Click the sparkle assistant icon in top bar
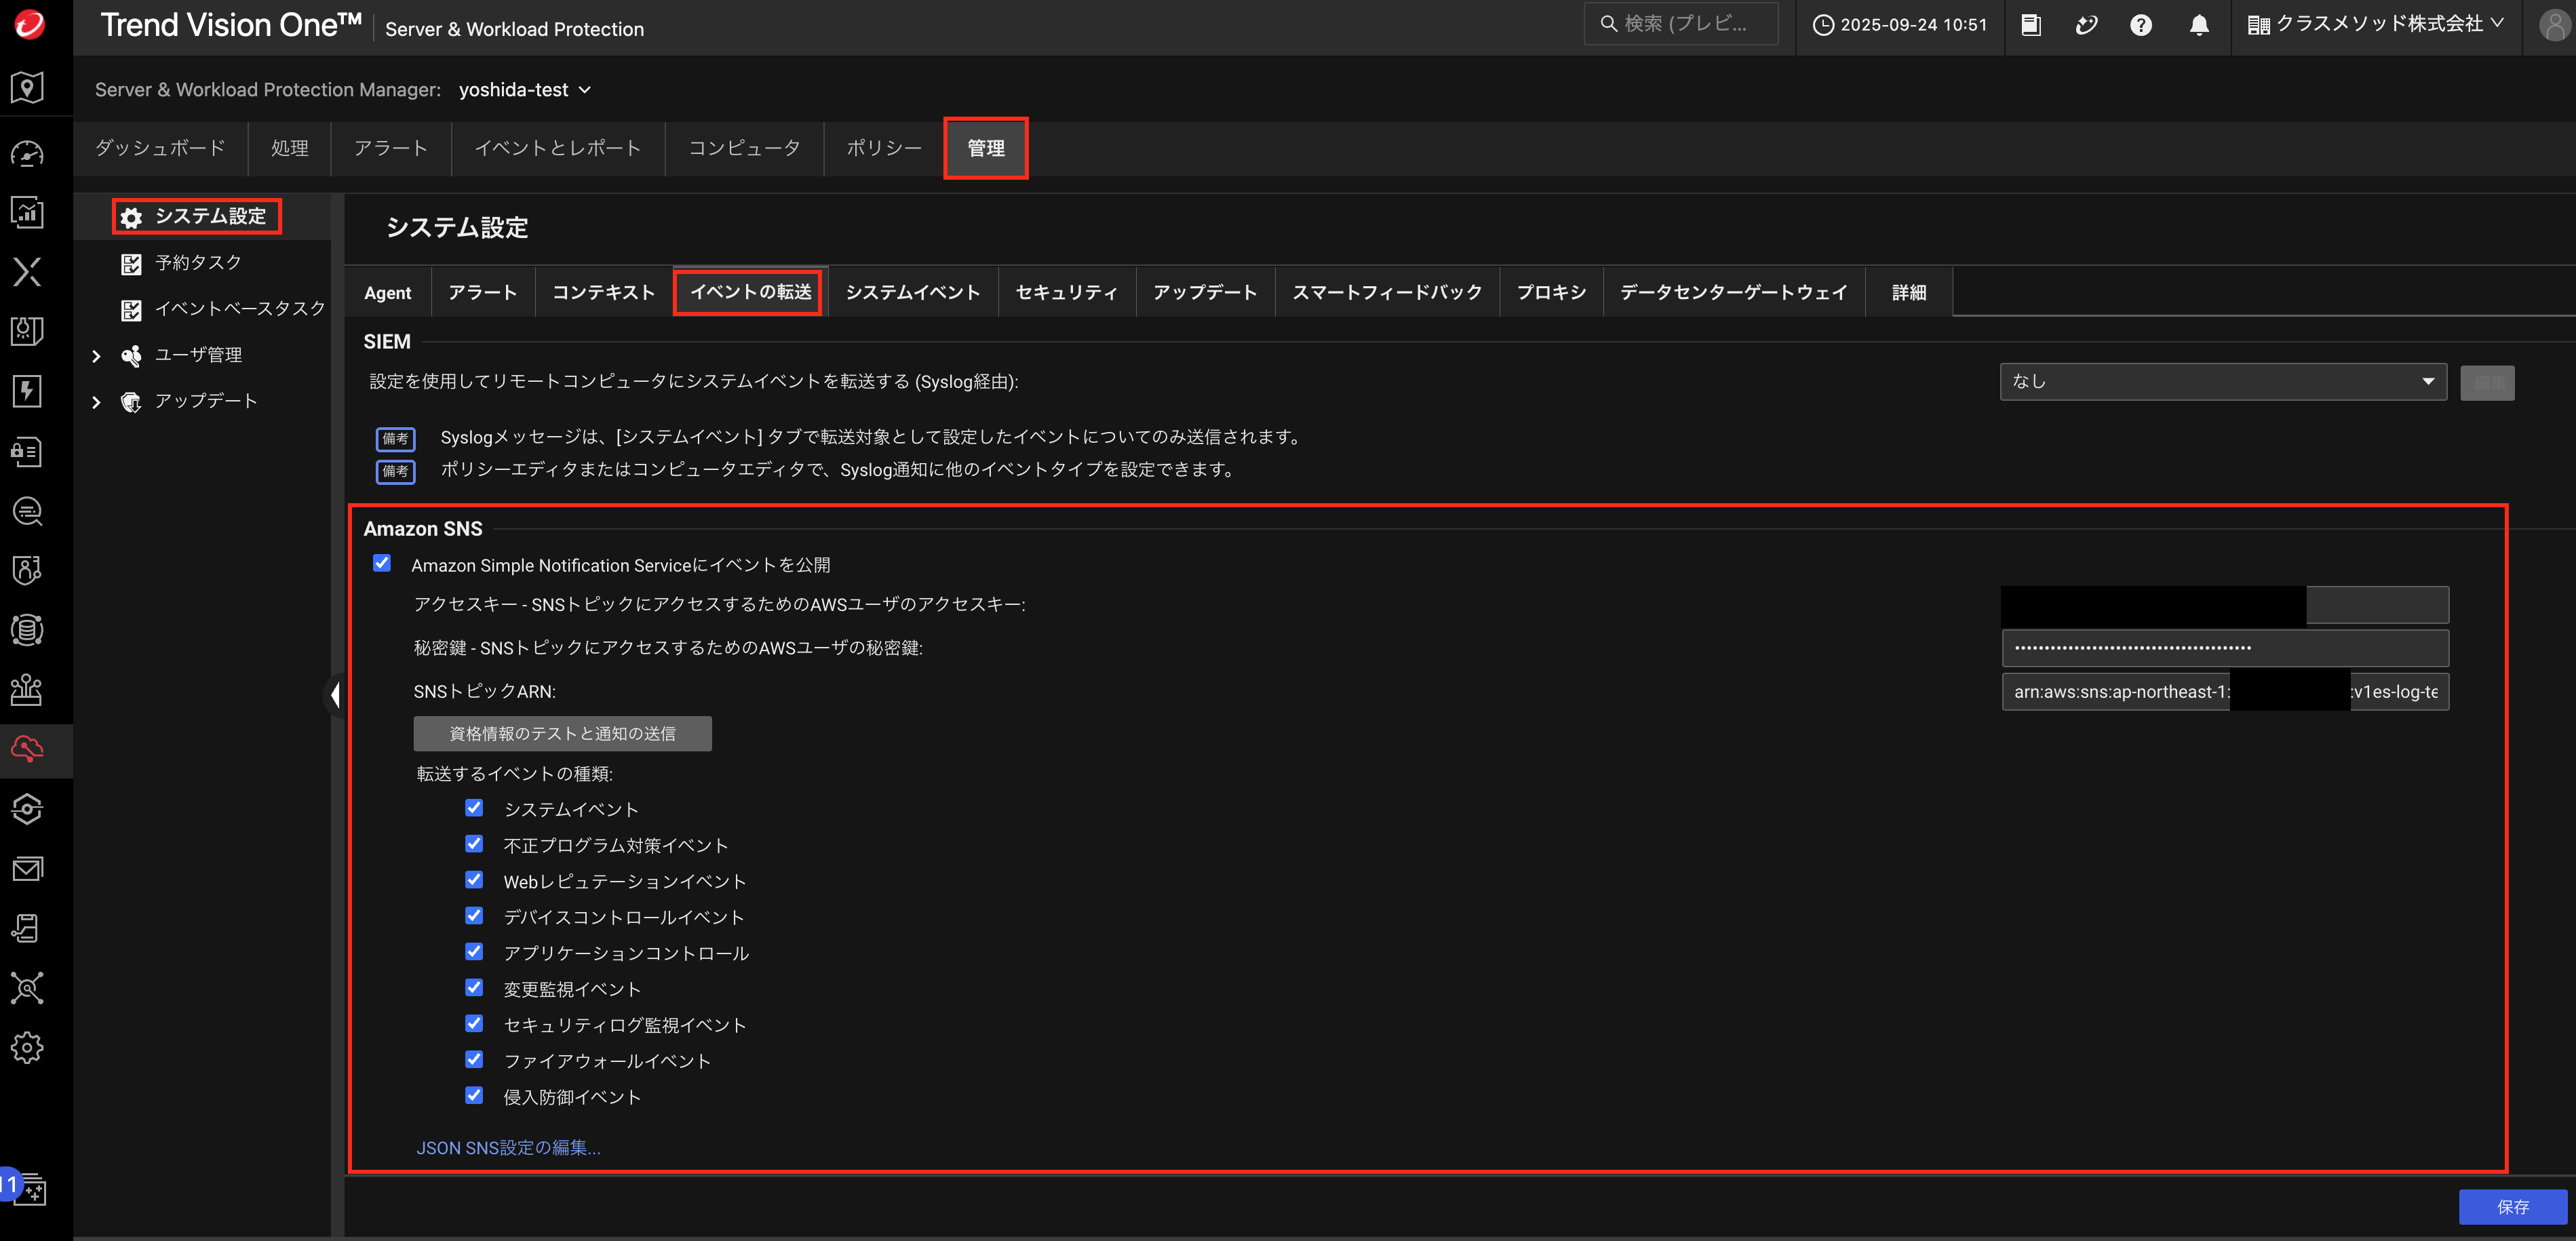This screenshot has width=2576, height=1241. (x=2086, y=25)
